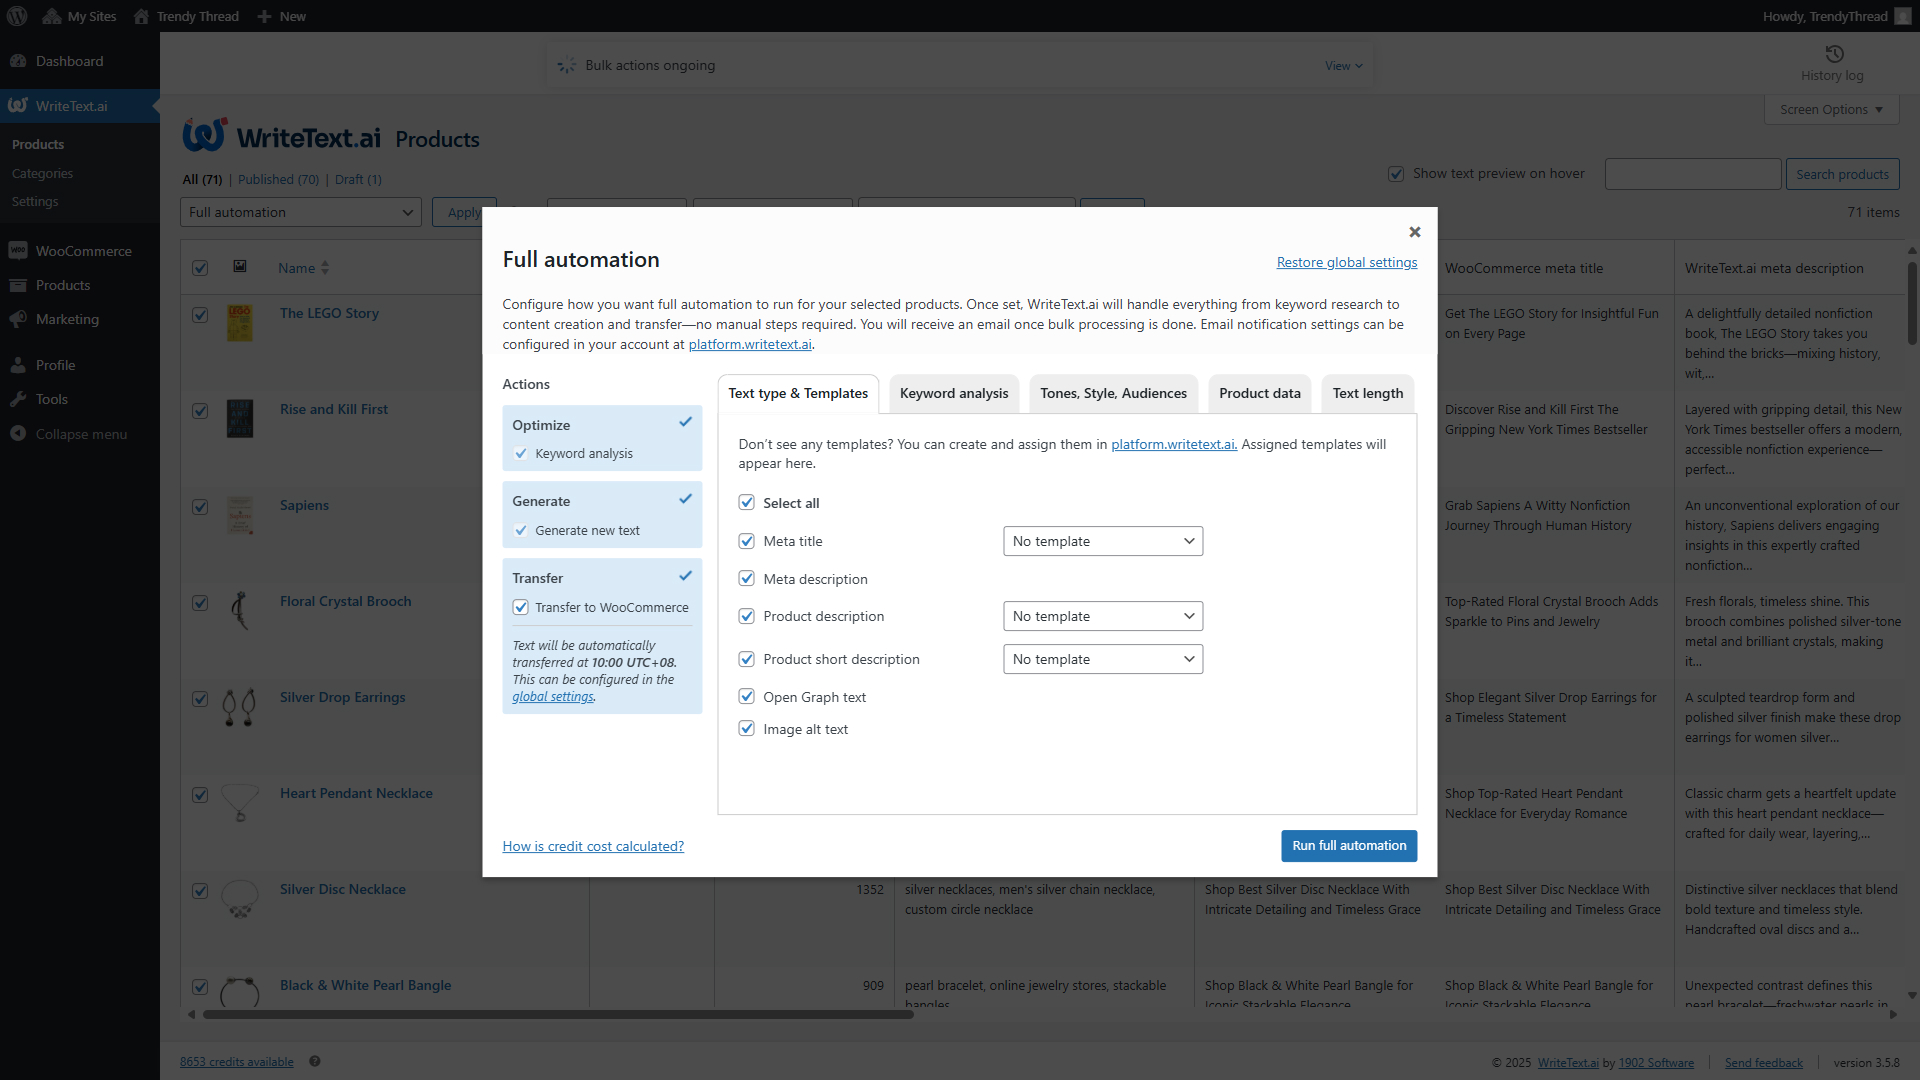The width and height of the screenshot is (1920, 1080).
Task: Open the WordPress logo menu
Action: [16, 16]
